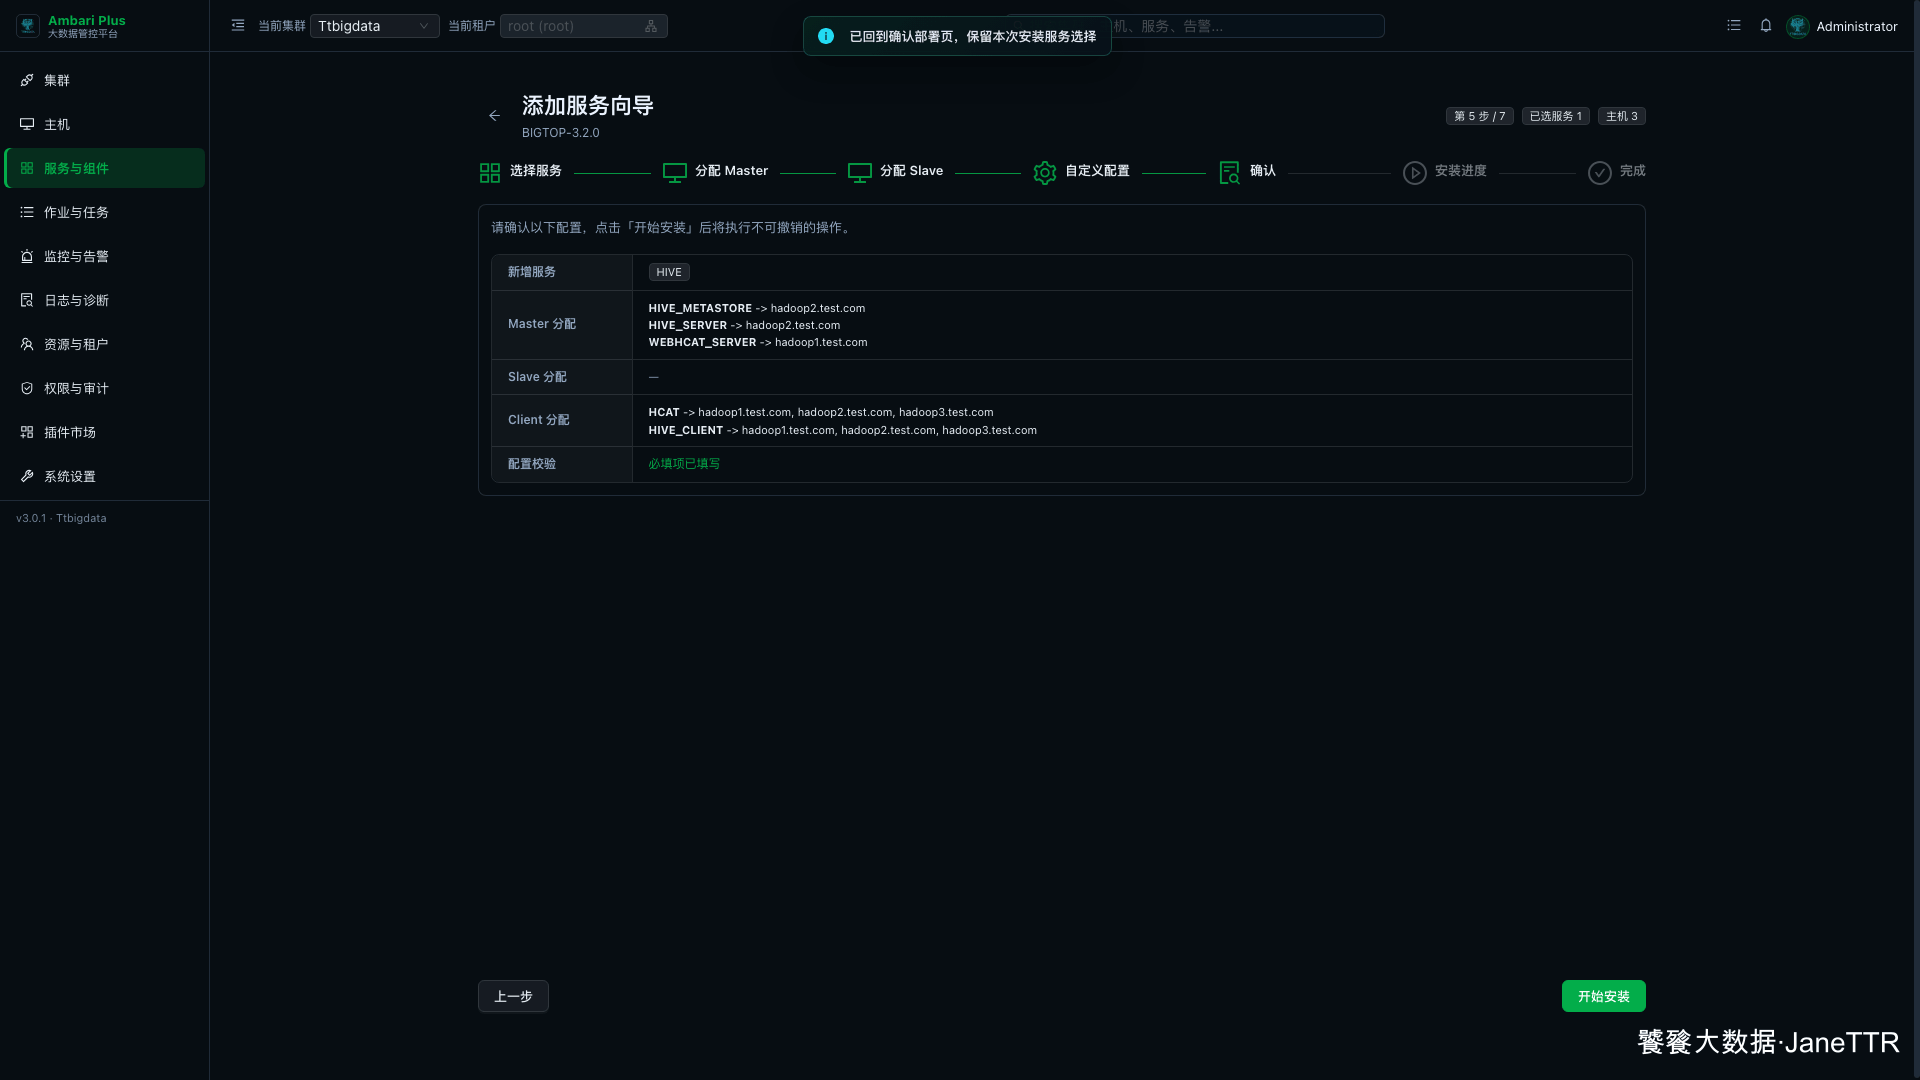Click the 集群 sidebar link icon

(x=27, y=80)
